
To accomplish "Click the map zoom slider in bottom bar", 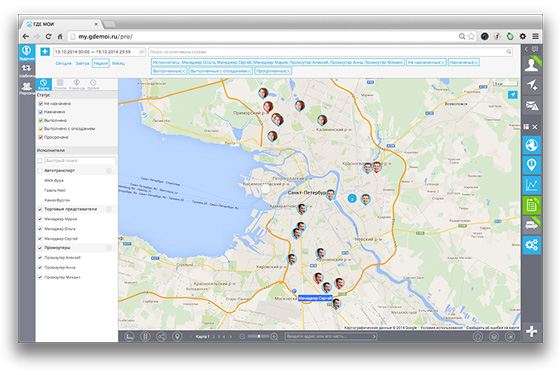I will [x=259, y=336].
